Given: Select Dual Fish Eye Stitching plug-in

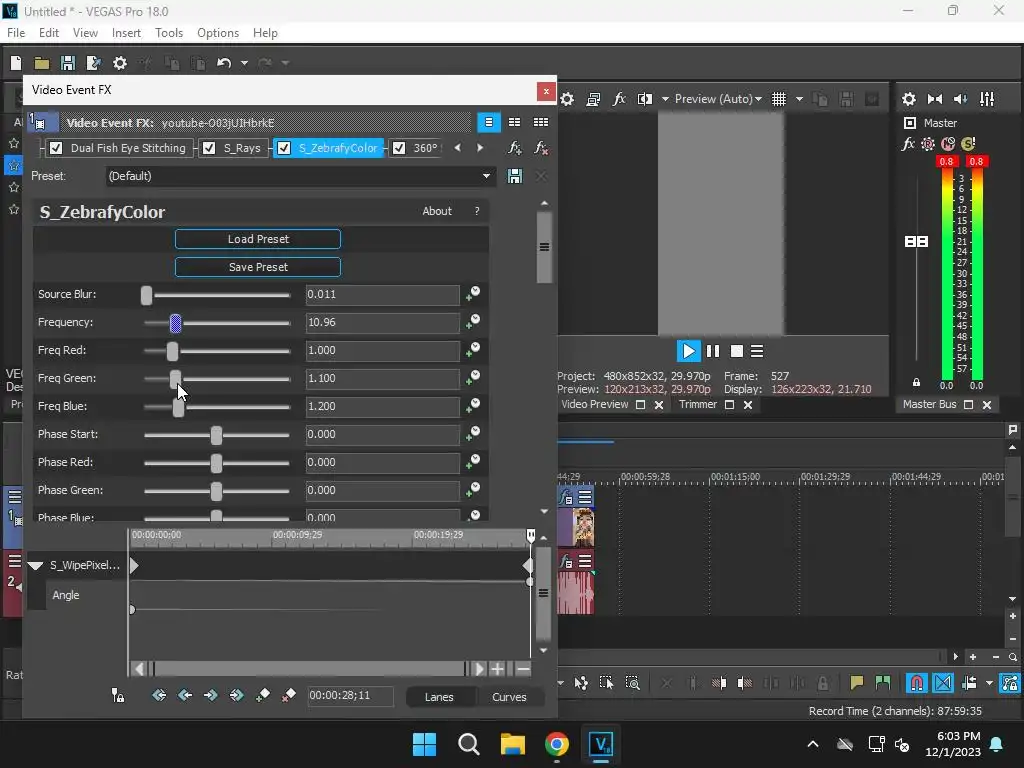Looking at the screenshot, I should pyautogui.click(x=128, y=148).
